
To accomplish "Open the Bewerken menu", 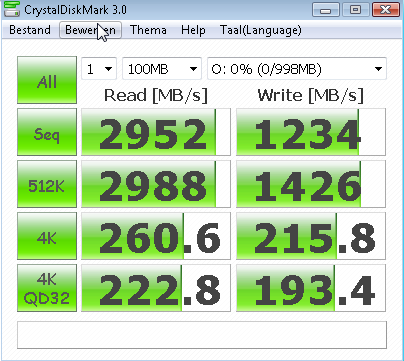I will click(90, 30).
